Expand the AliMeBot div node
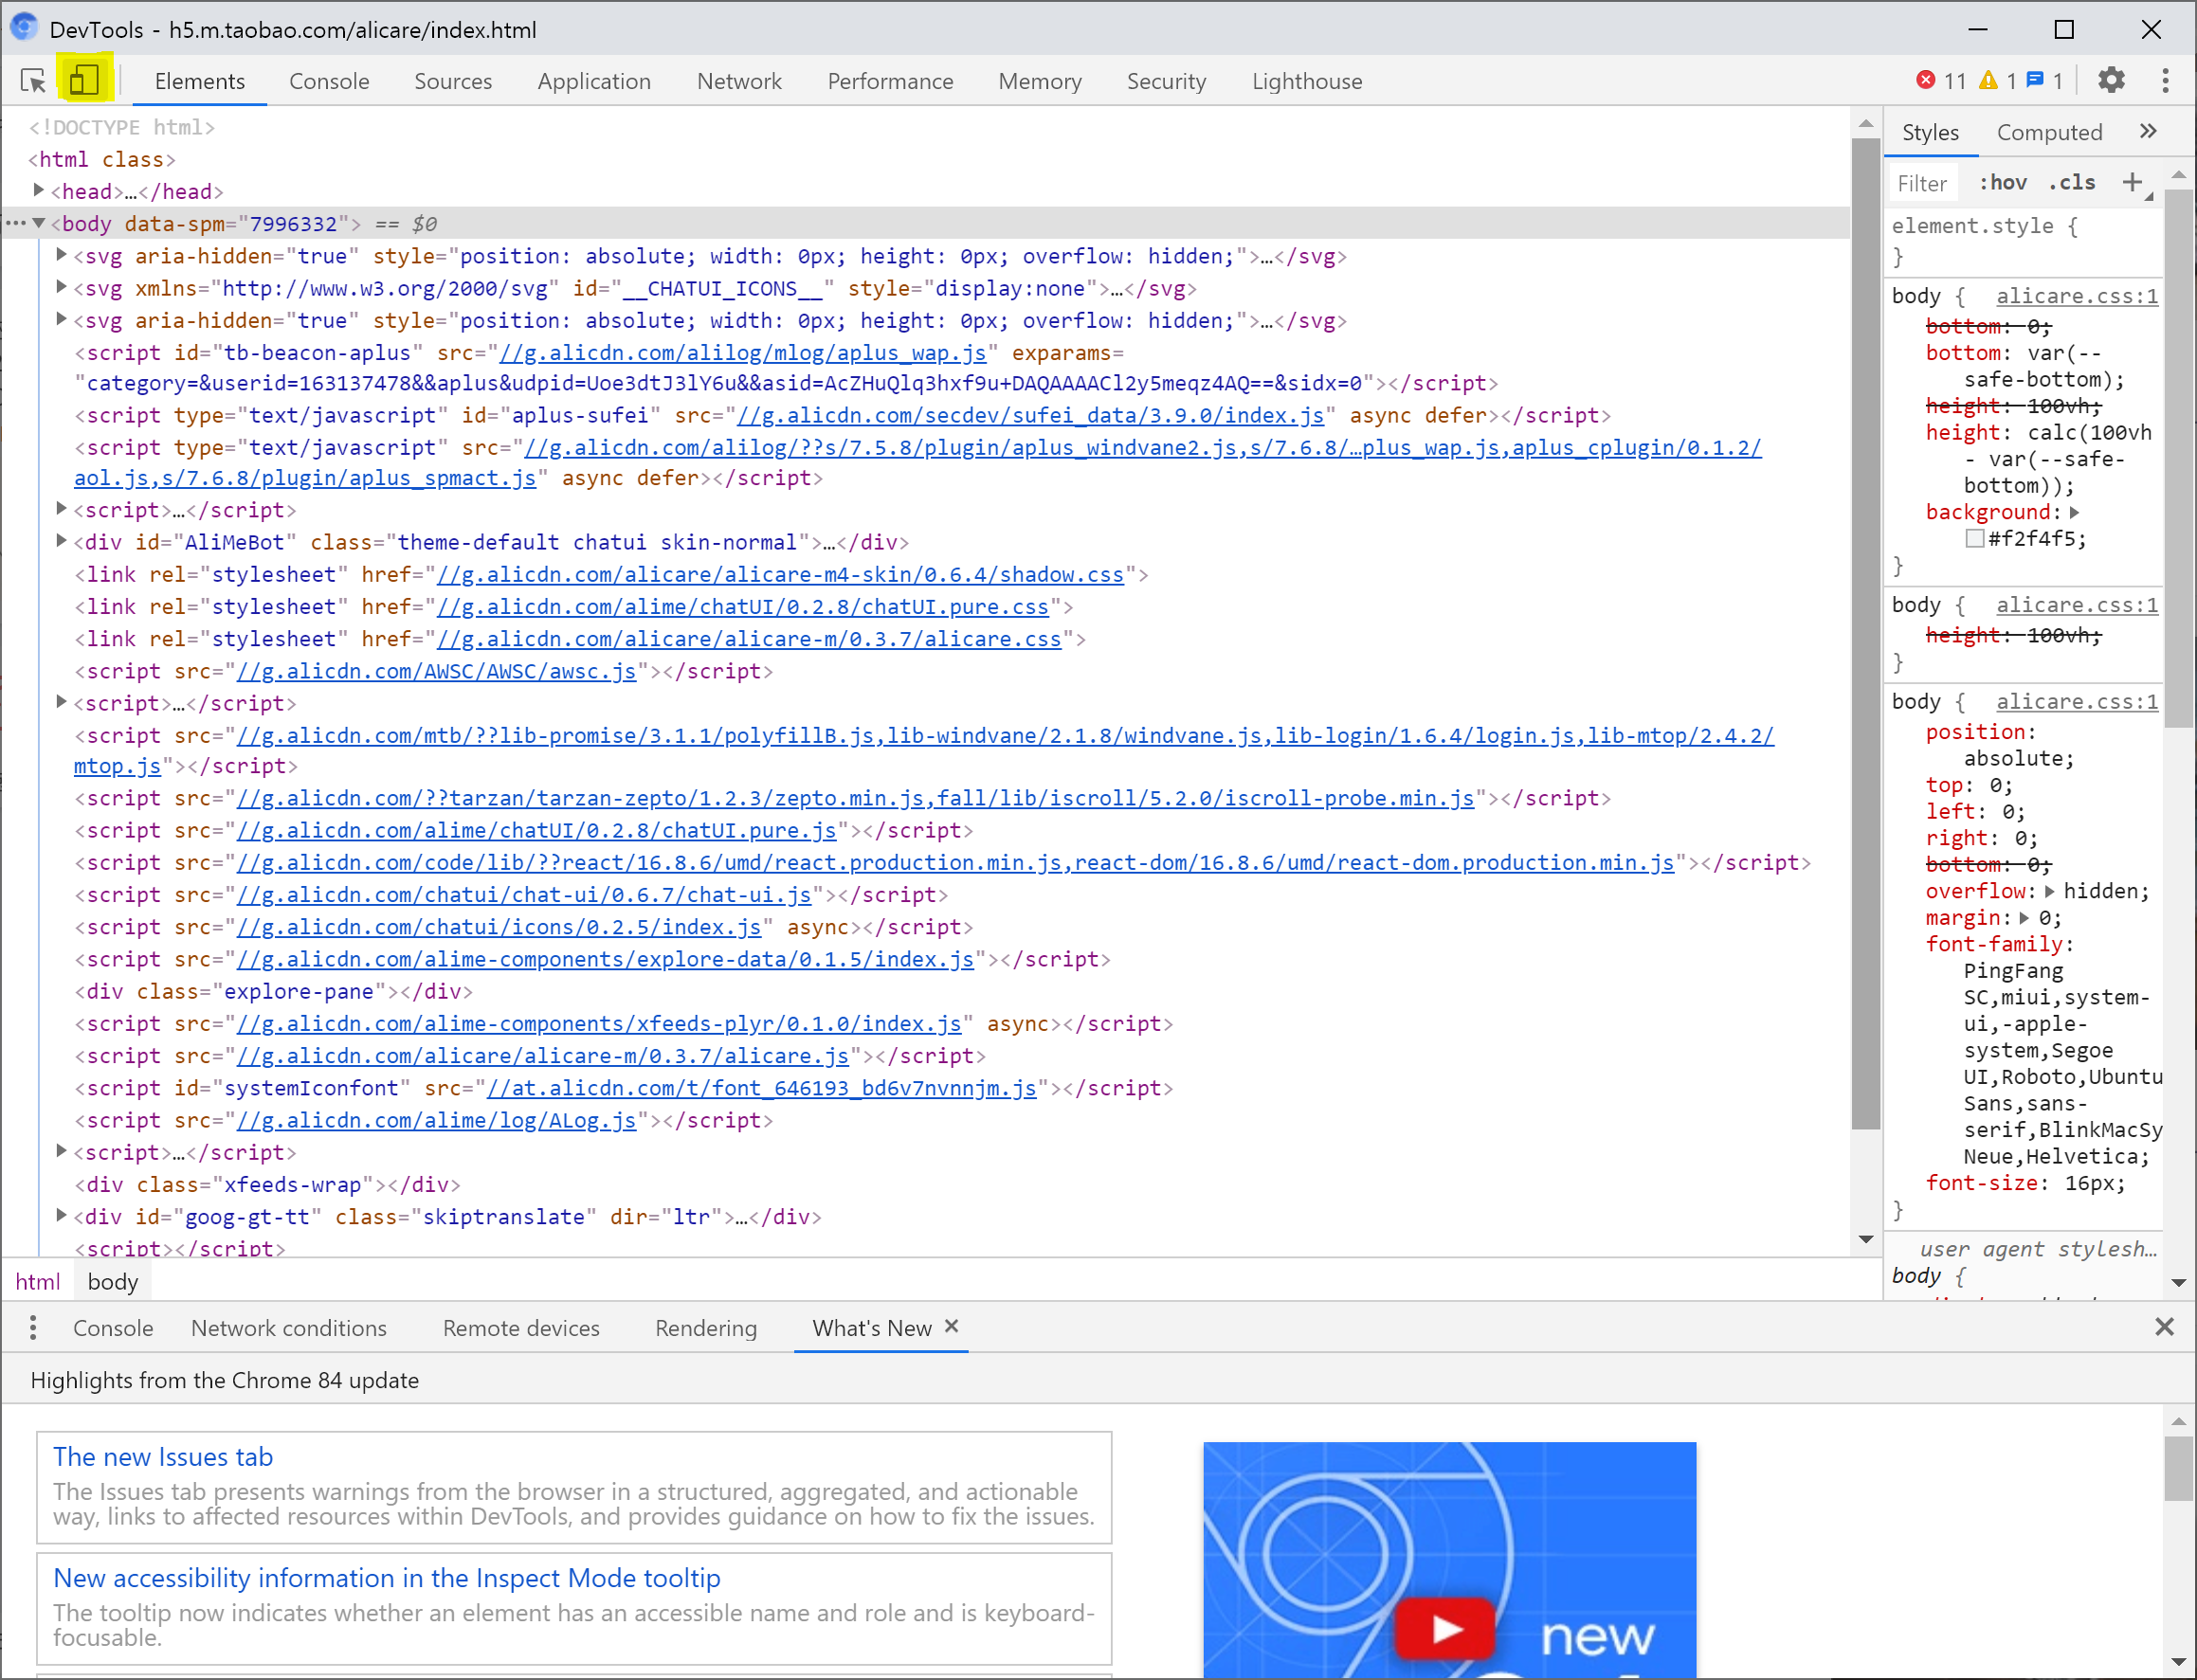 pyautogui.click(x=62, y=542)
